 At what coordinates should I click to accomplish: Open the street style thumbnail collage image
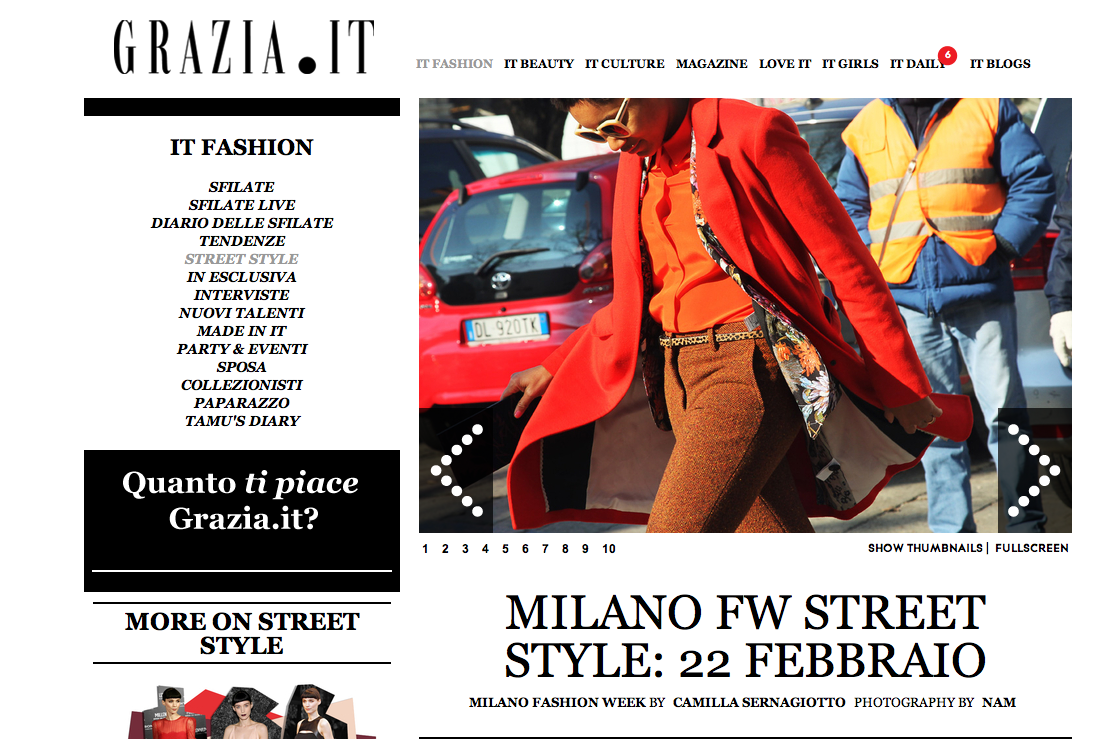tap(251, 711)
